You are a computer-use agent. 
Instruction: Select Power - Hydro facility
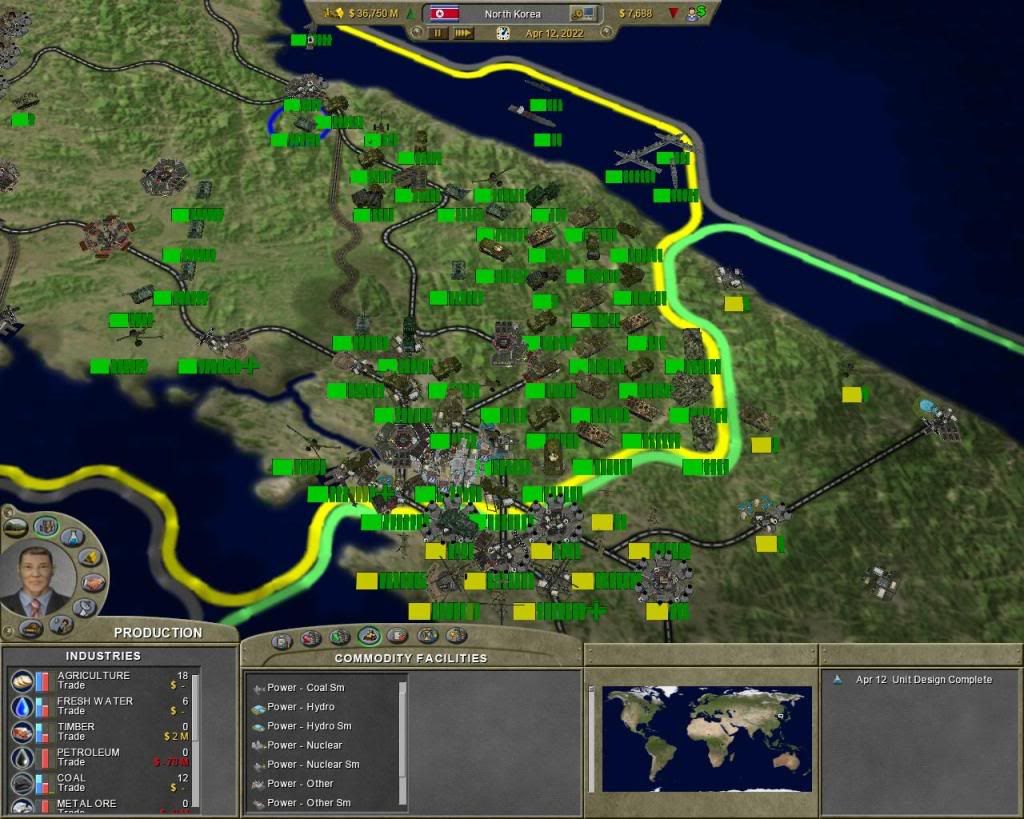point(300,707)
